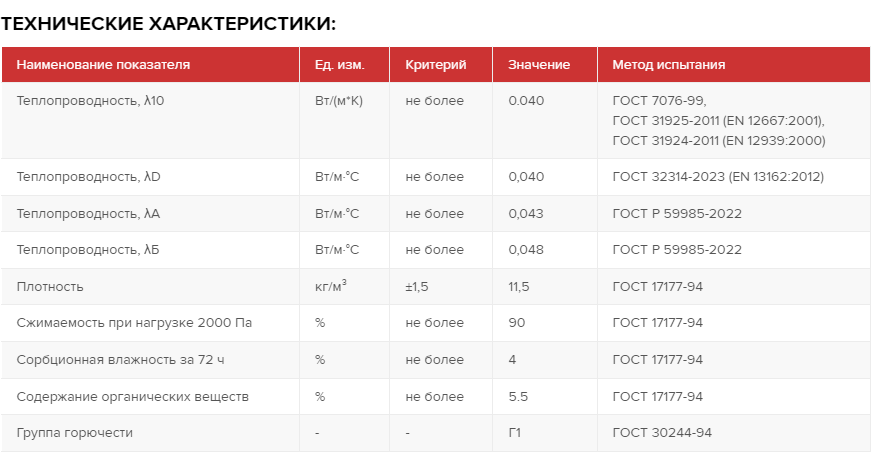This screenshot has width=880, height=465.
Task: Select the "Значение" column header
Action: tap(539, 65)
